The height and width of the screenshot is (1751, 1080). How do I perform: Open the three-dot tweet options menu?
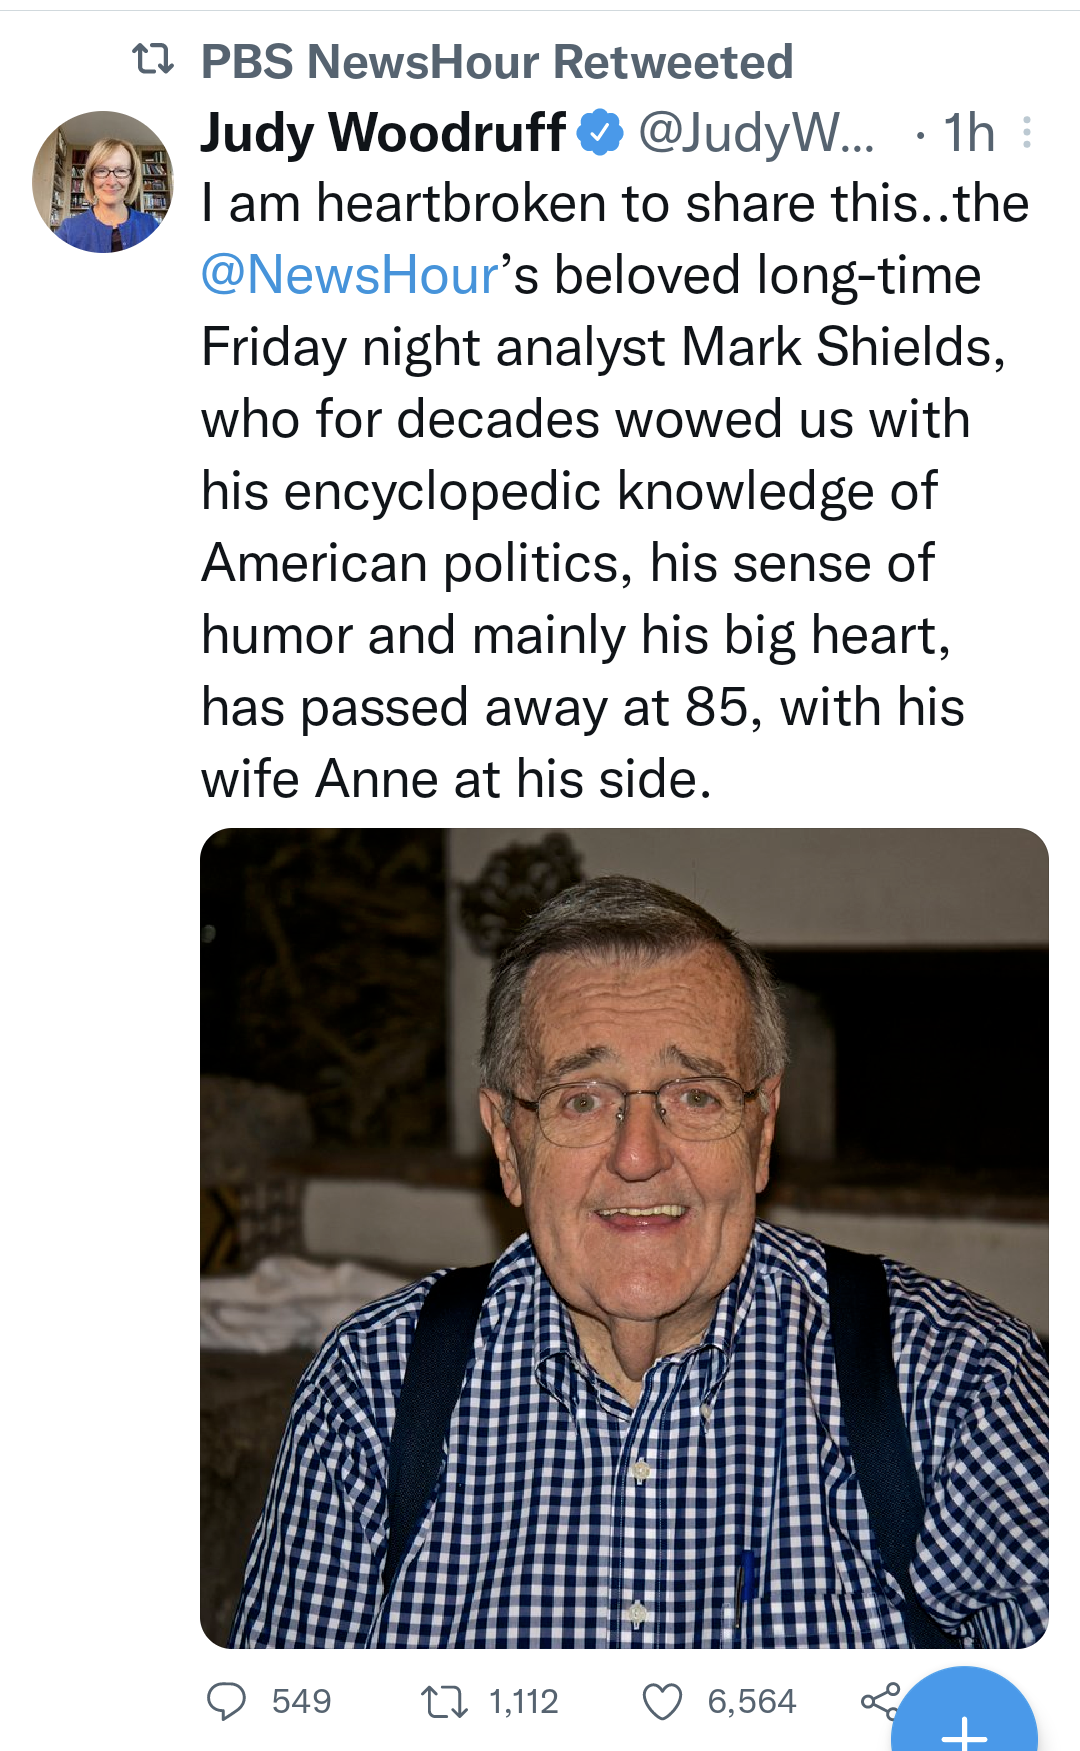point(1026,133)
